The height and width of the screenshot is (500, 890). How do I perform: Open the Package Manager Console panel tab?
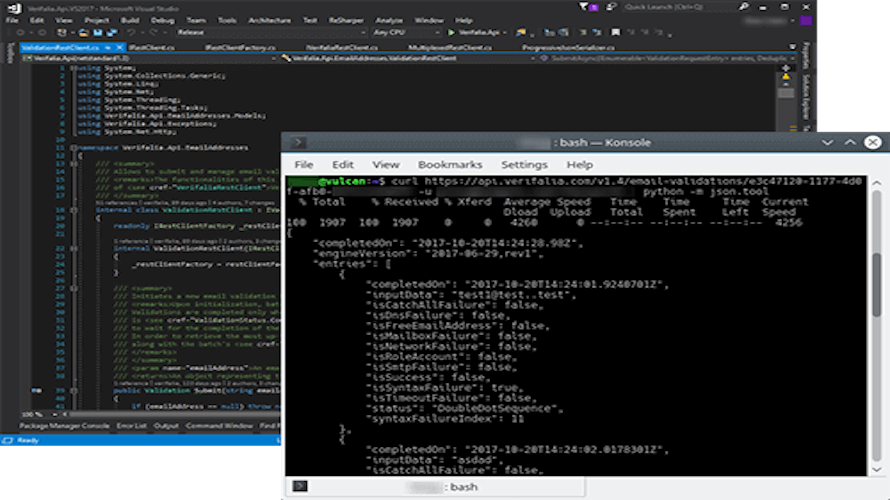pyautogui.click(x=64, y=426)
